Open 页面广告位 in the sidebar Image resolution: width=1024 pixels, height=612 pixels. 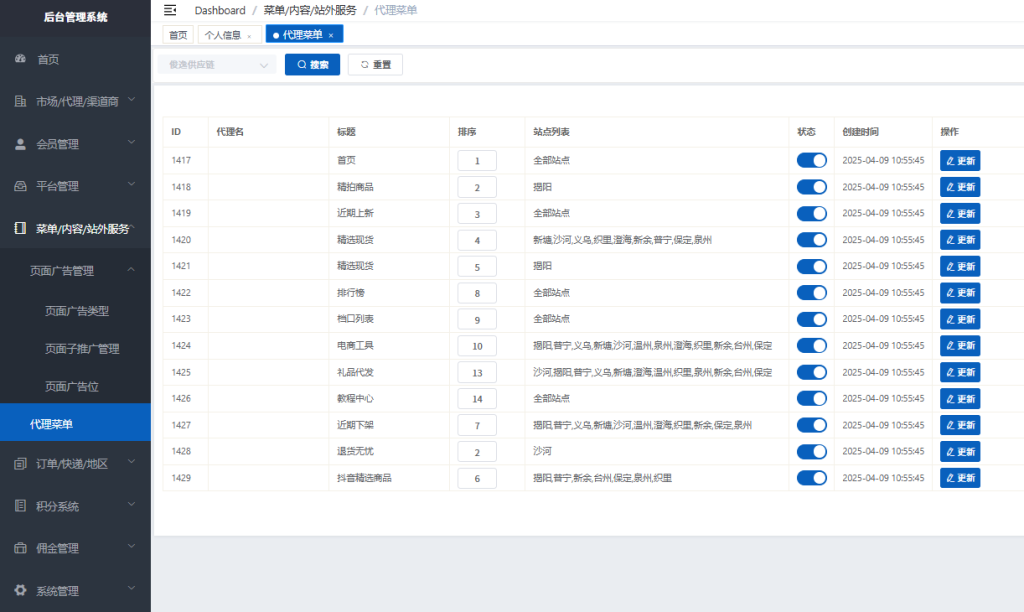[x=72, y=386]
